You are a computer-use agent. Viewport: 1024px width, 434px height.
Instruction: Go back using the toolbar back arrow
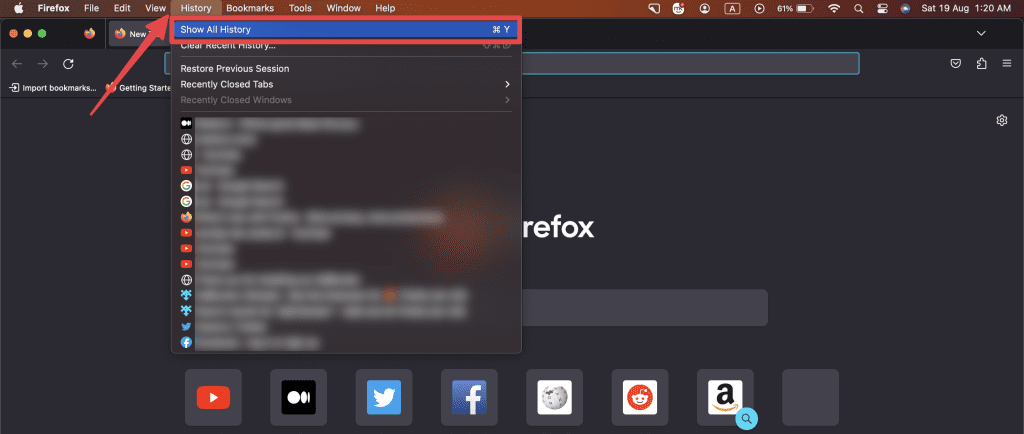(17, 63)
